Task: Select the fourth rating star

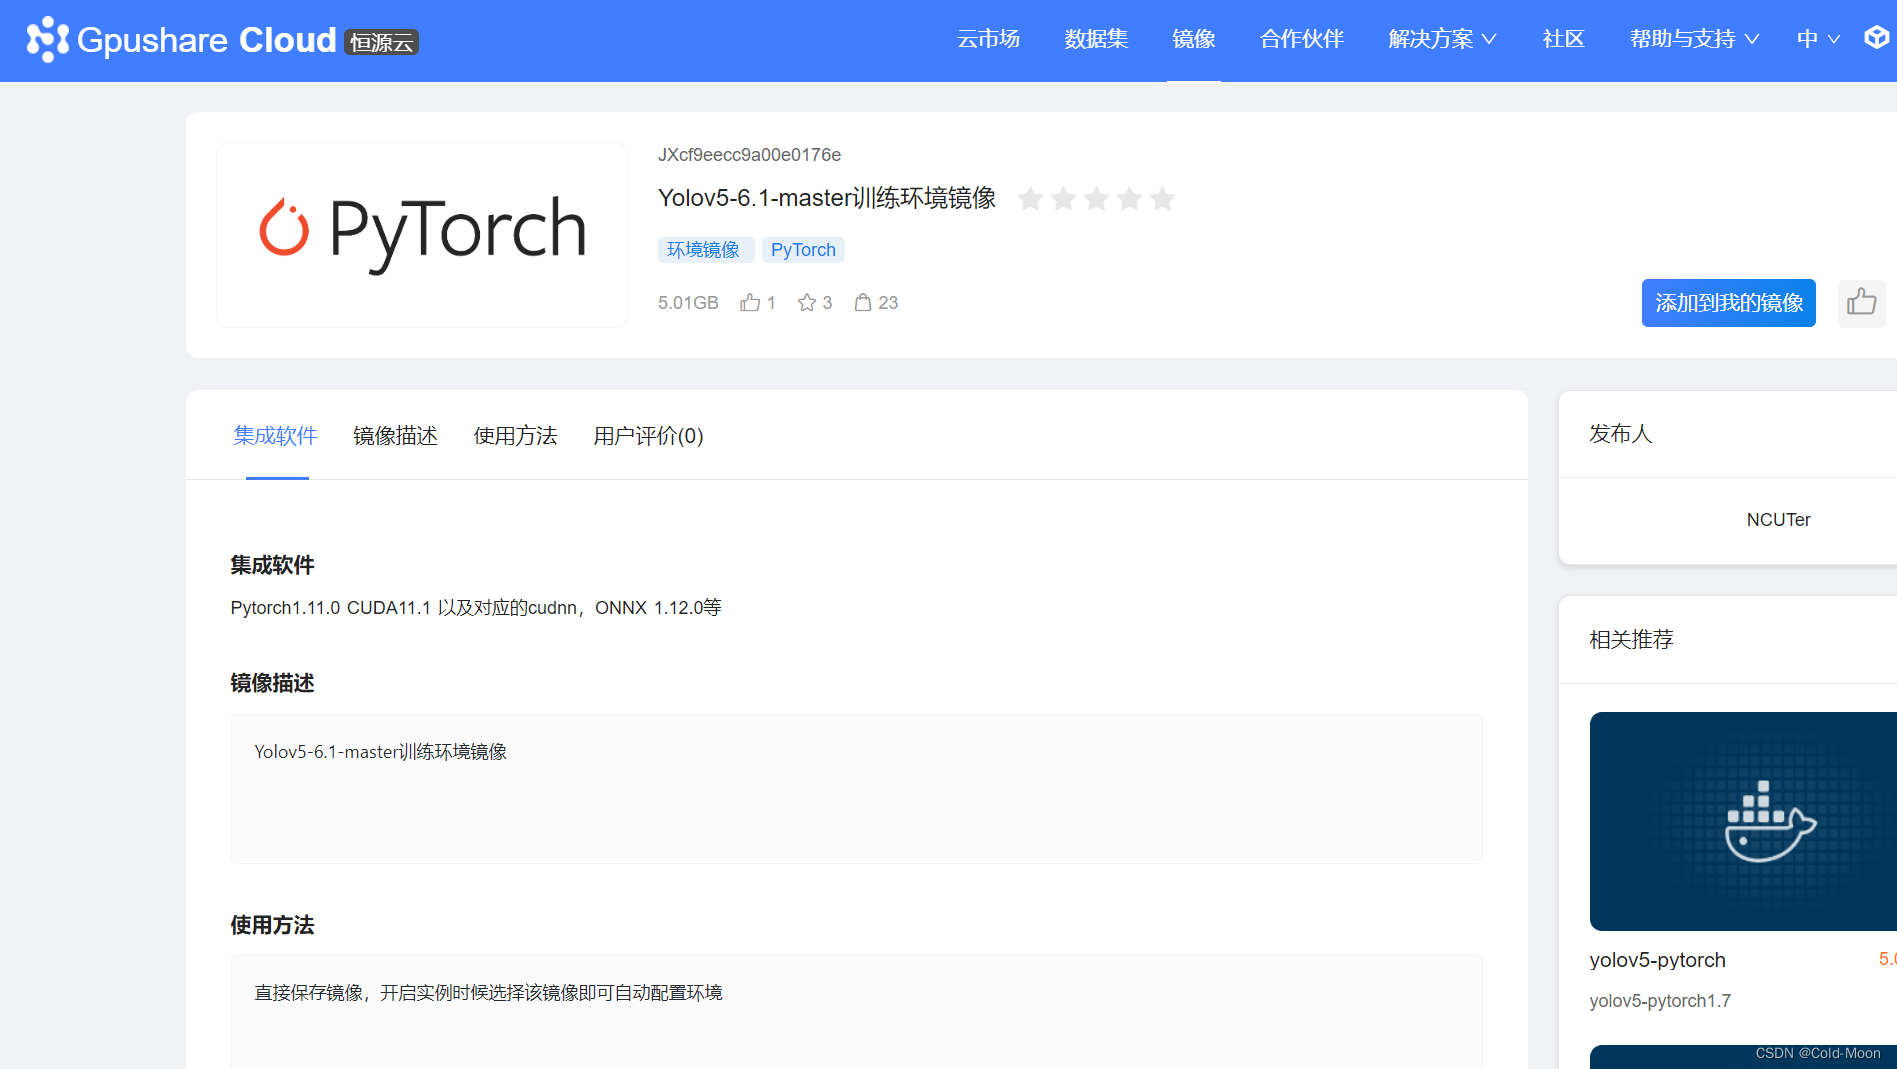Action: pyautogui.click(x=1129, y=199)
